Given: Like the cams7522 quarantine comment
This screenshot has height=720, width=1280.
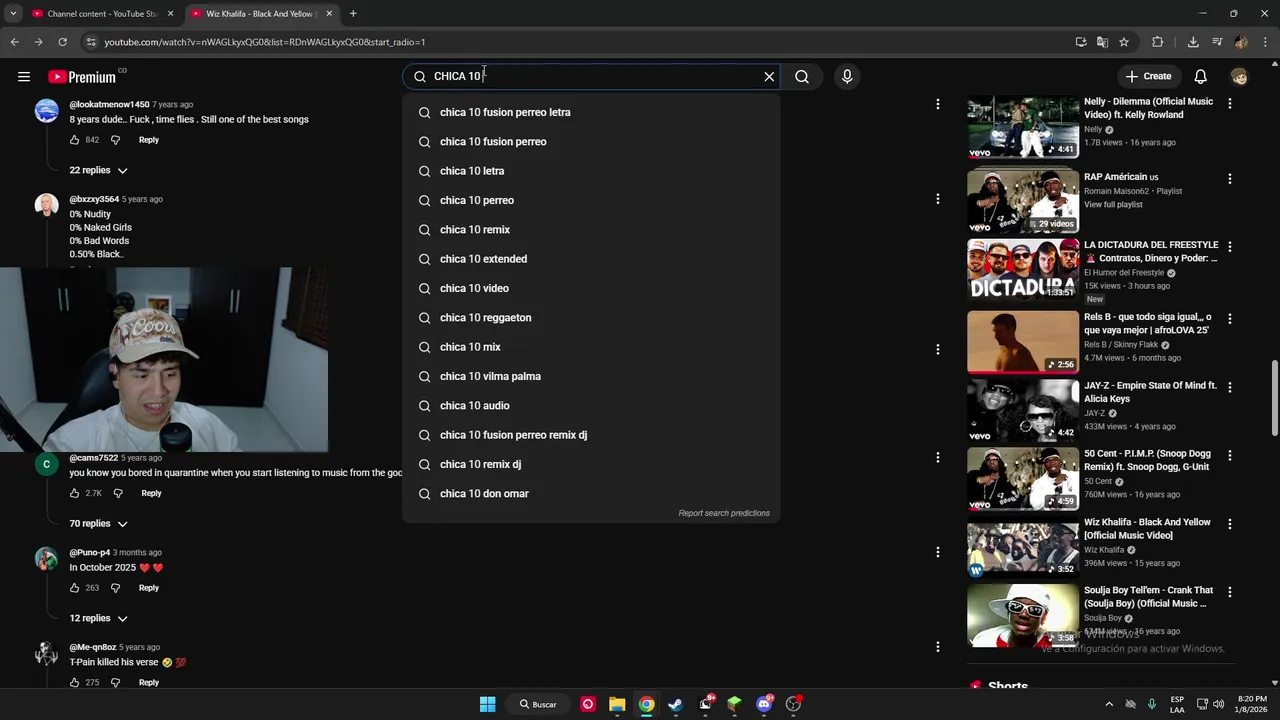Looking at the screenshot, I should tap(74, 493).
